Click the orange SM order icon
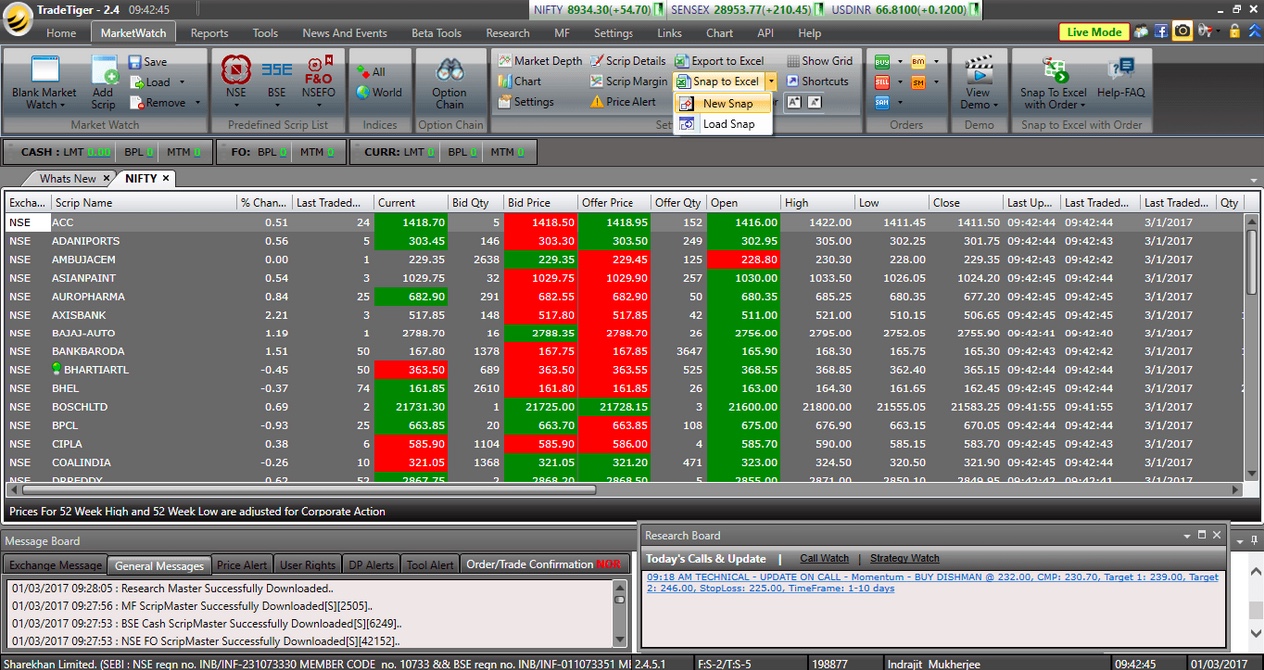 [918, 82]
